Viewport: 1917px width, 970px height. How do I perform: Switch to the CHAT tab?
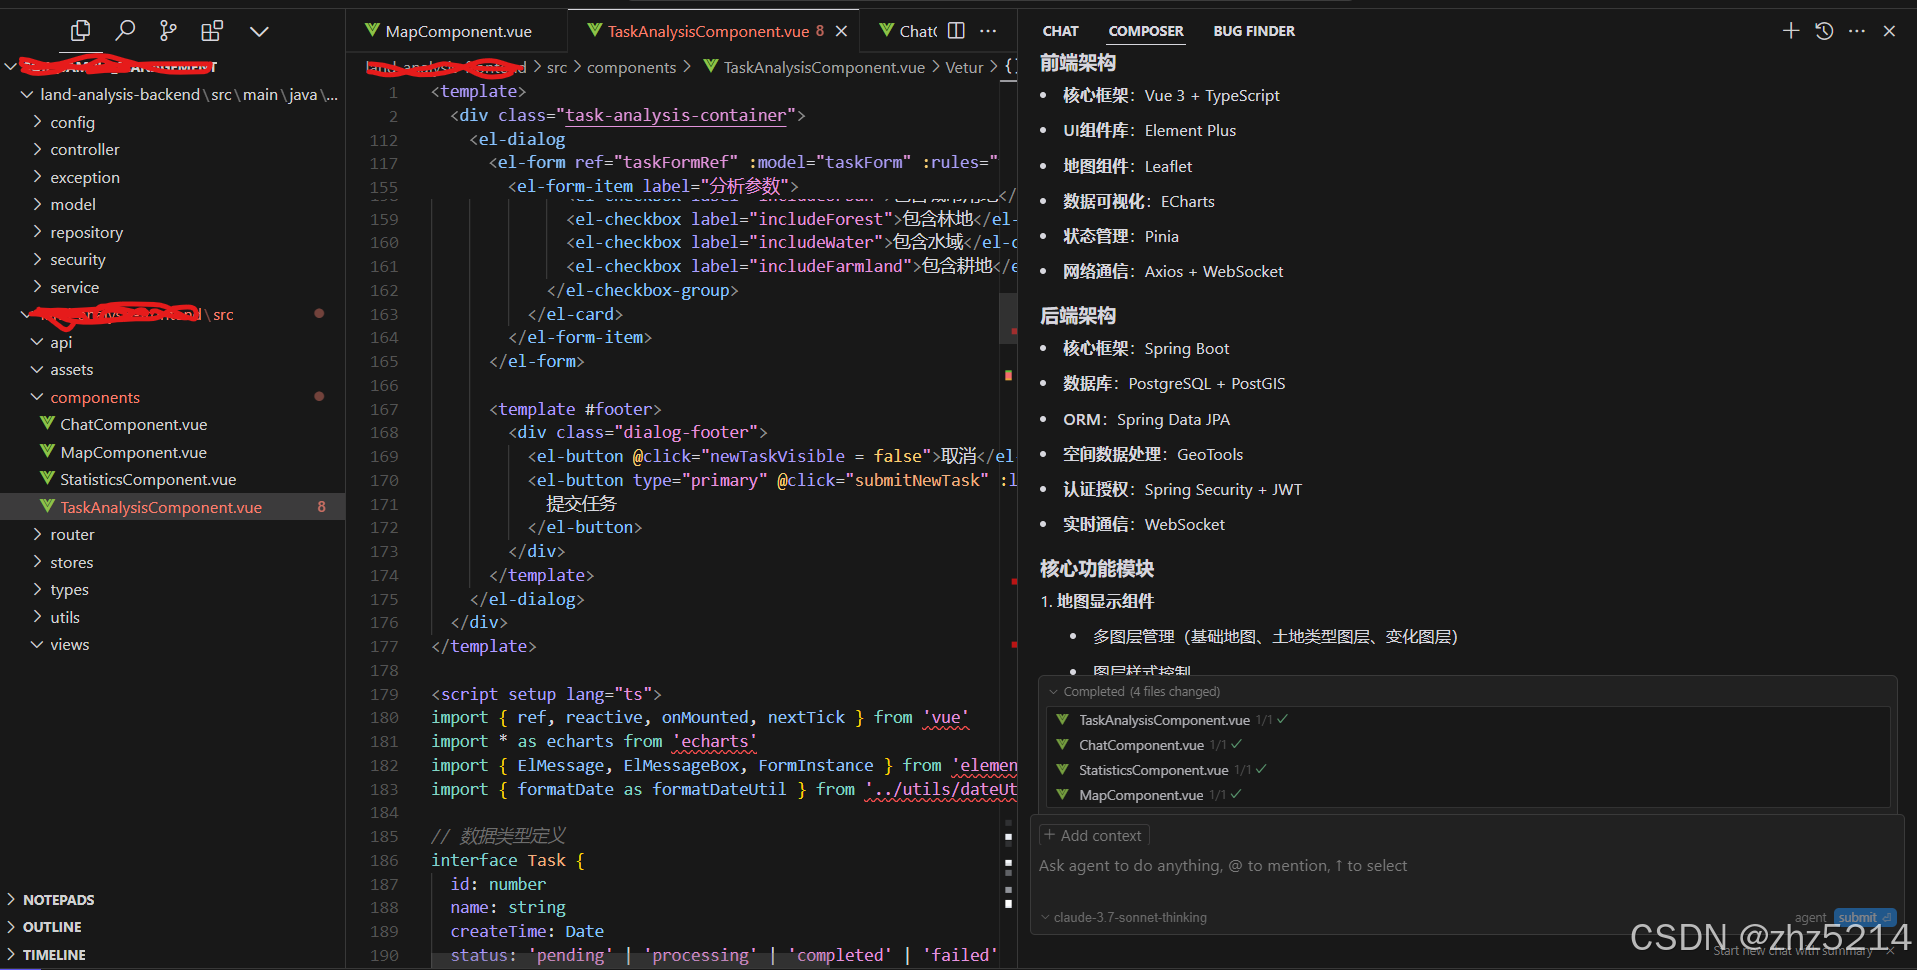pos(1060,31)
